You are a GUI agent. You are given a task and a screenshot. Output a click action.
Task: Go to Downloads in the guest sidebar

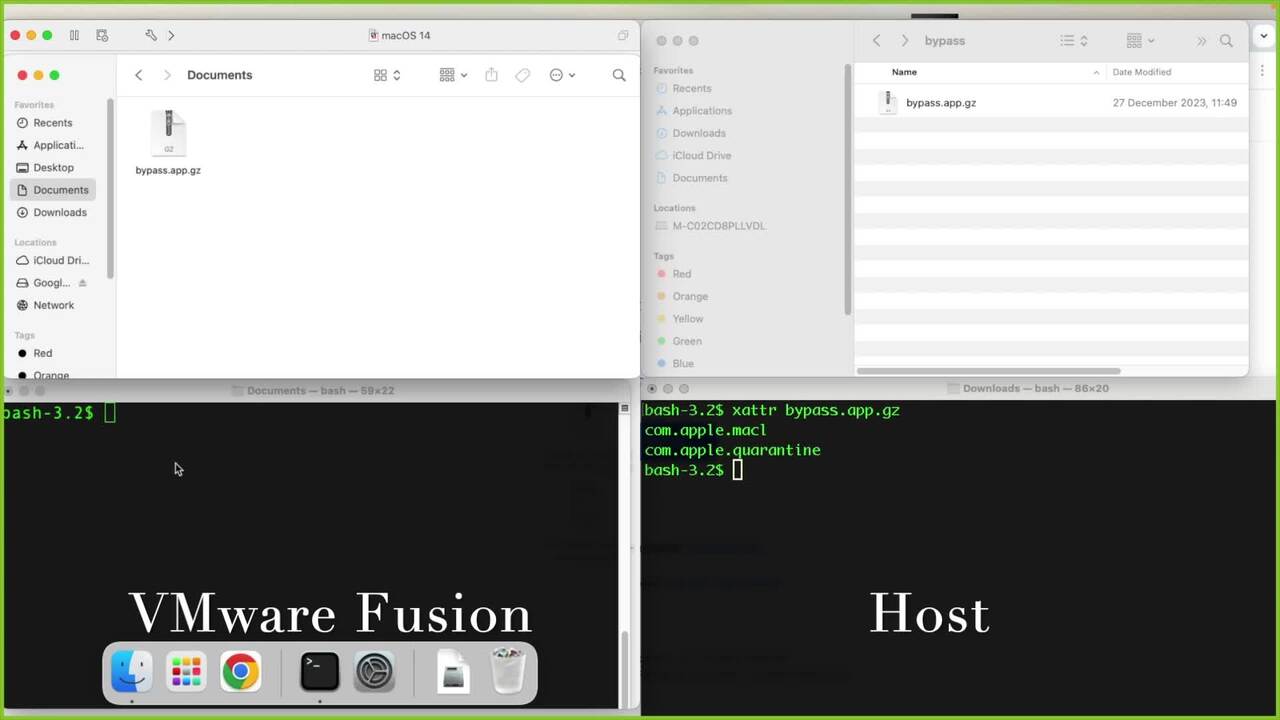coord(60,212)
